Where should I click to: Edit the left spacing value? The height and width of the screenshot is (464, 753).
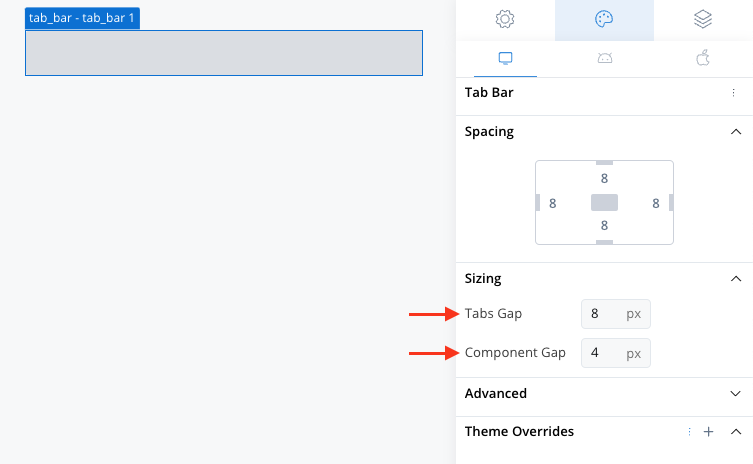pos(553,204)
